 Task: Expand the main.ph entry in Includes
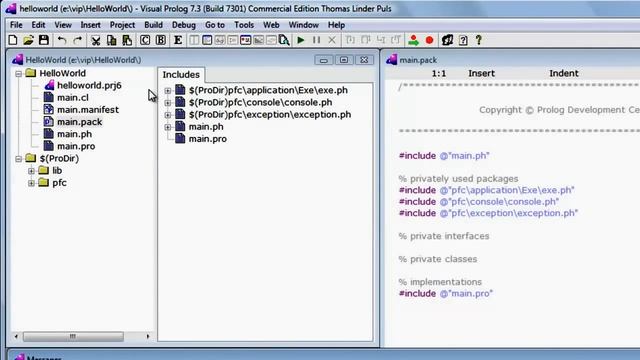pyautogui.click(x=168, y=127)
